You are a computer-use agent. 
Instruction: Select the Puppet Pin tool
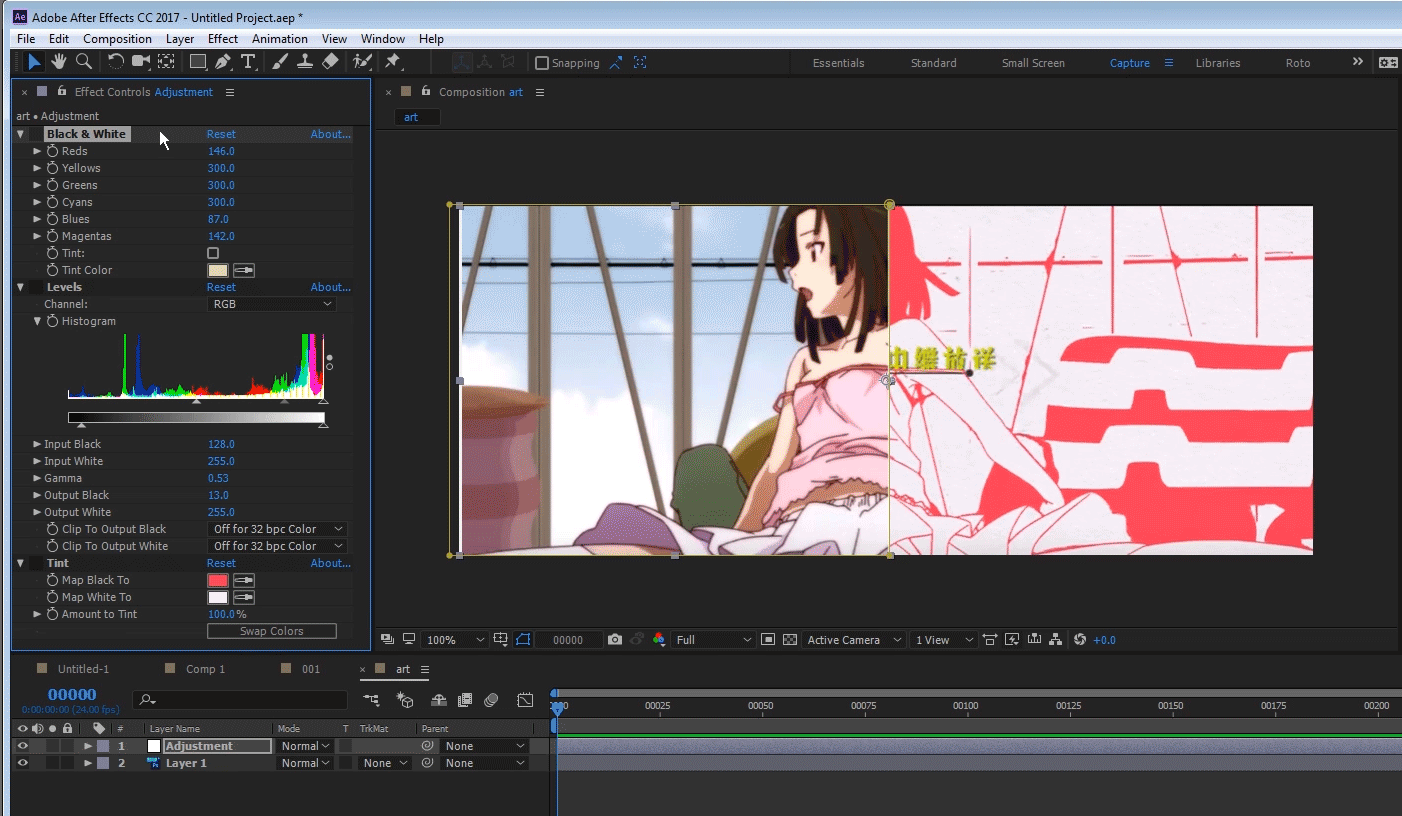pyautogui.click(x=393, y=62)
